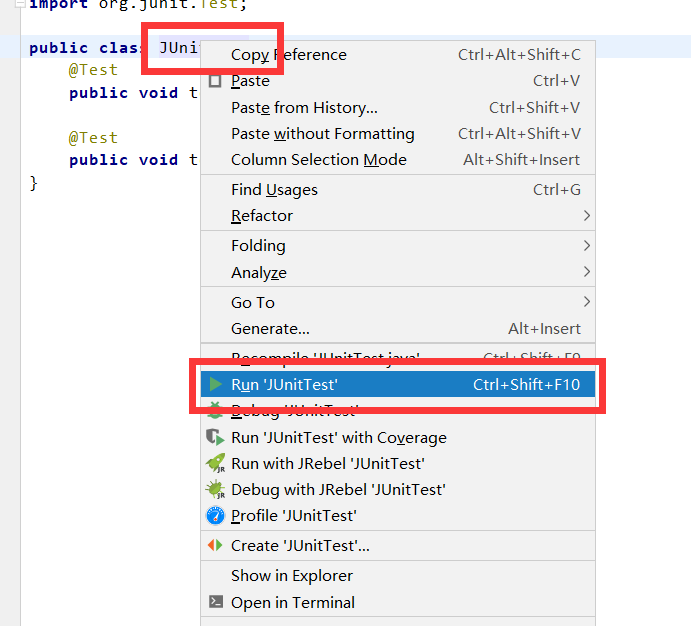Open Paste from History...
This screenshot has width=691, height=626.
pos(398,107)
